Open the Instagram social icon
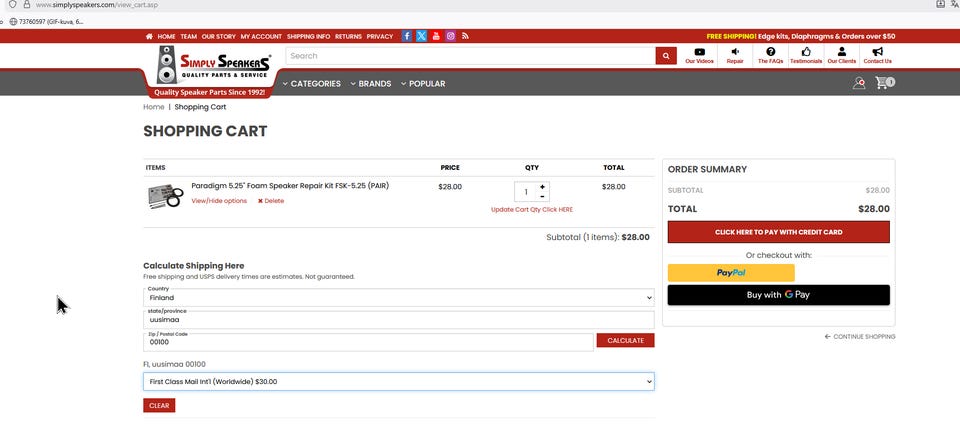 click(451, 36)
